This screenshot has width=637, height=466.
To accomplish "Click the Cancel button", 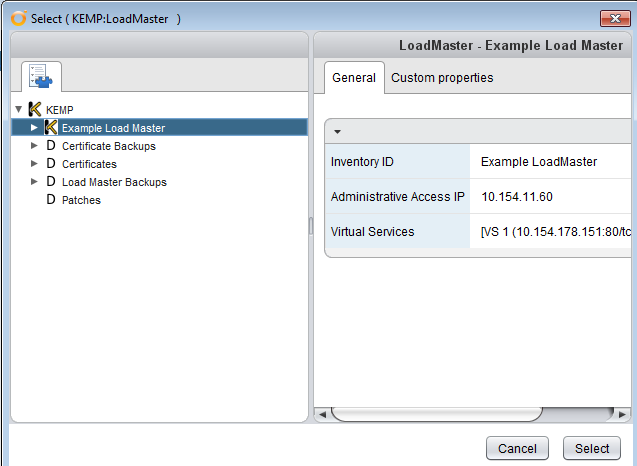I will (x=517, y=448).
